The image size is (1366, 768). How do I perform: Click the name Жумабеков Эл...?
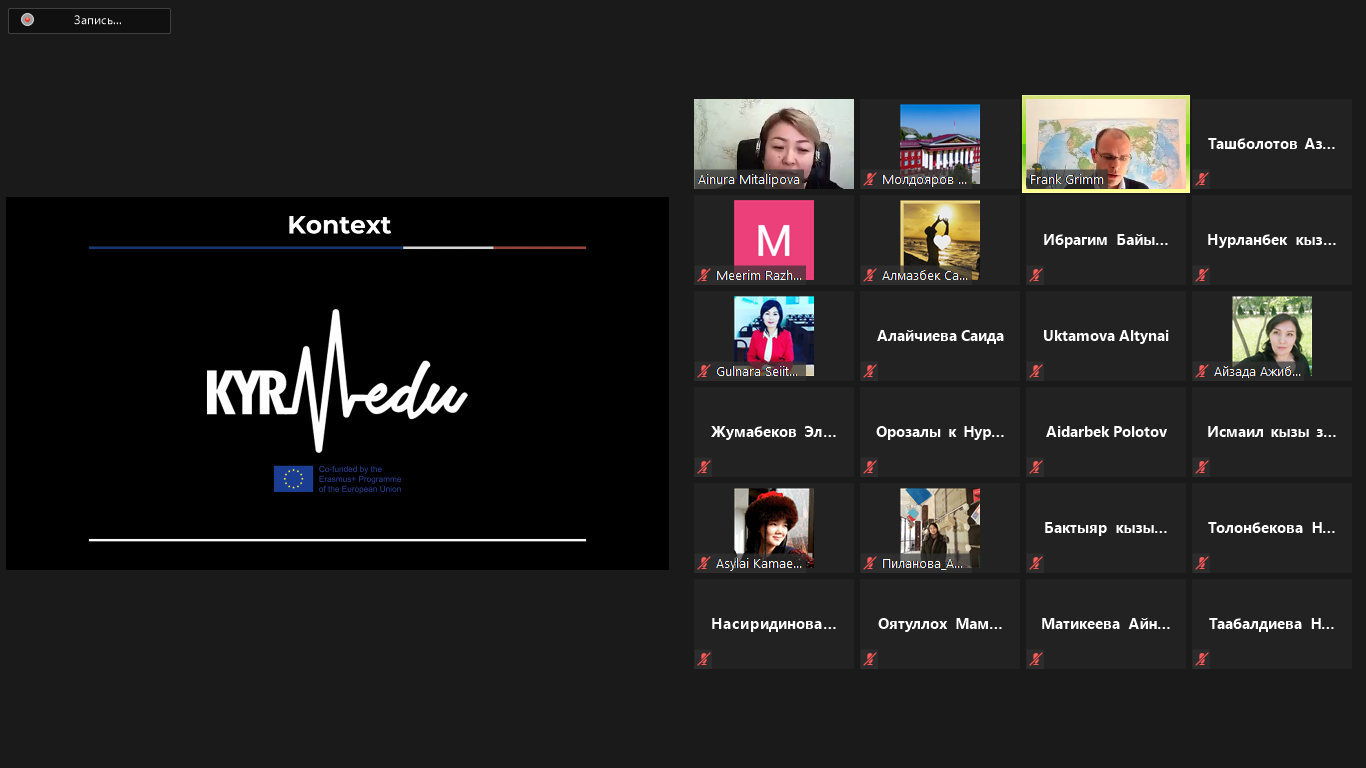[774, 432]
